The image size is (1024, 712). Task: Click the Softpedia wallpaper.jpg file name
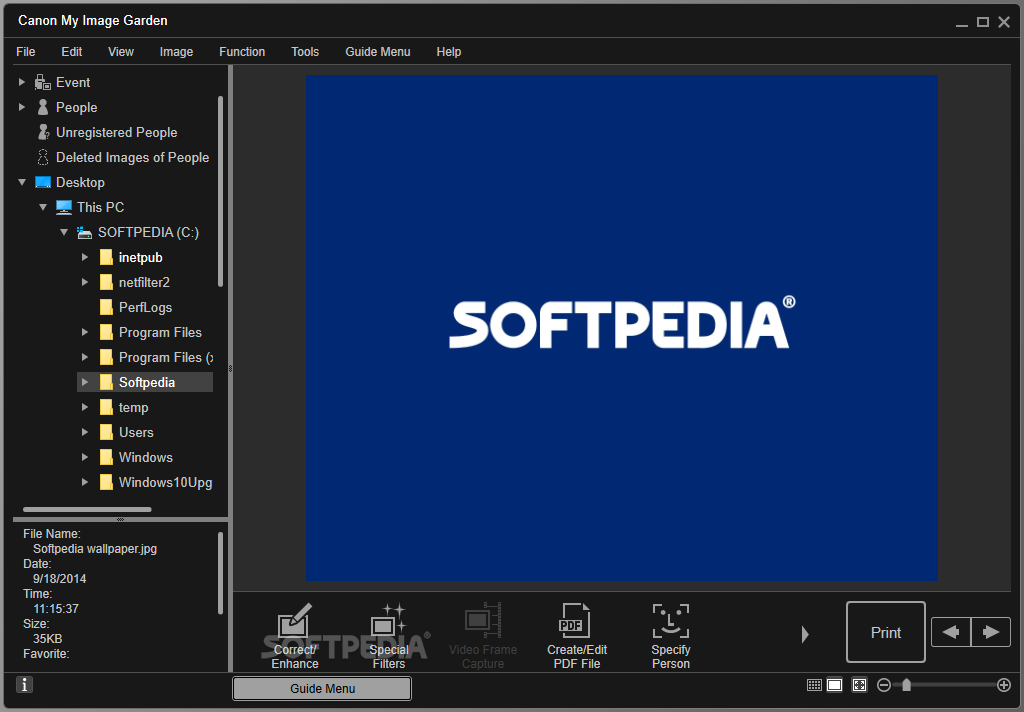[95, 549]
